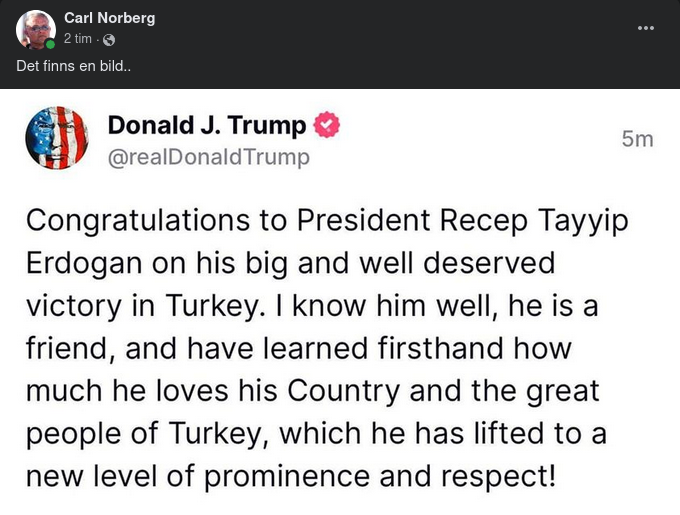Click the Donald J. Trump display name
The width and height of the screenshot is (680, 515).
click(x=206, y=126)
